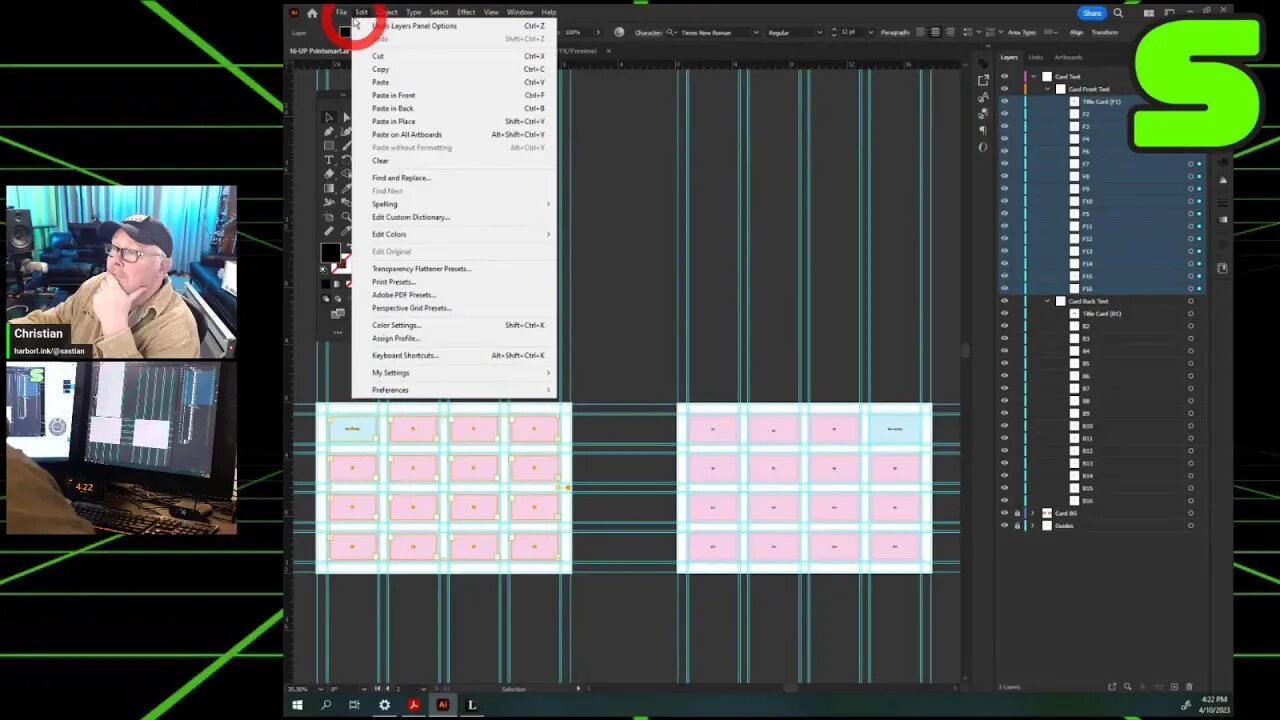Select the Gradient tool
The image size is (1280, 720).
[328, 188]
